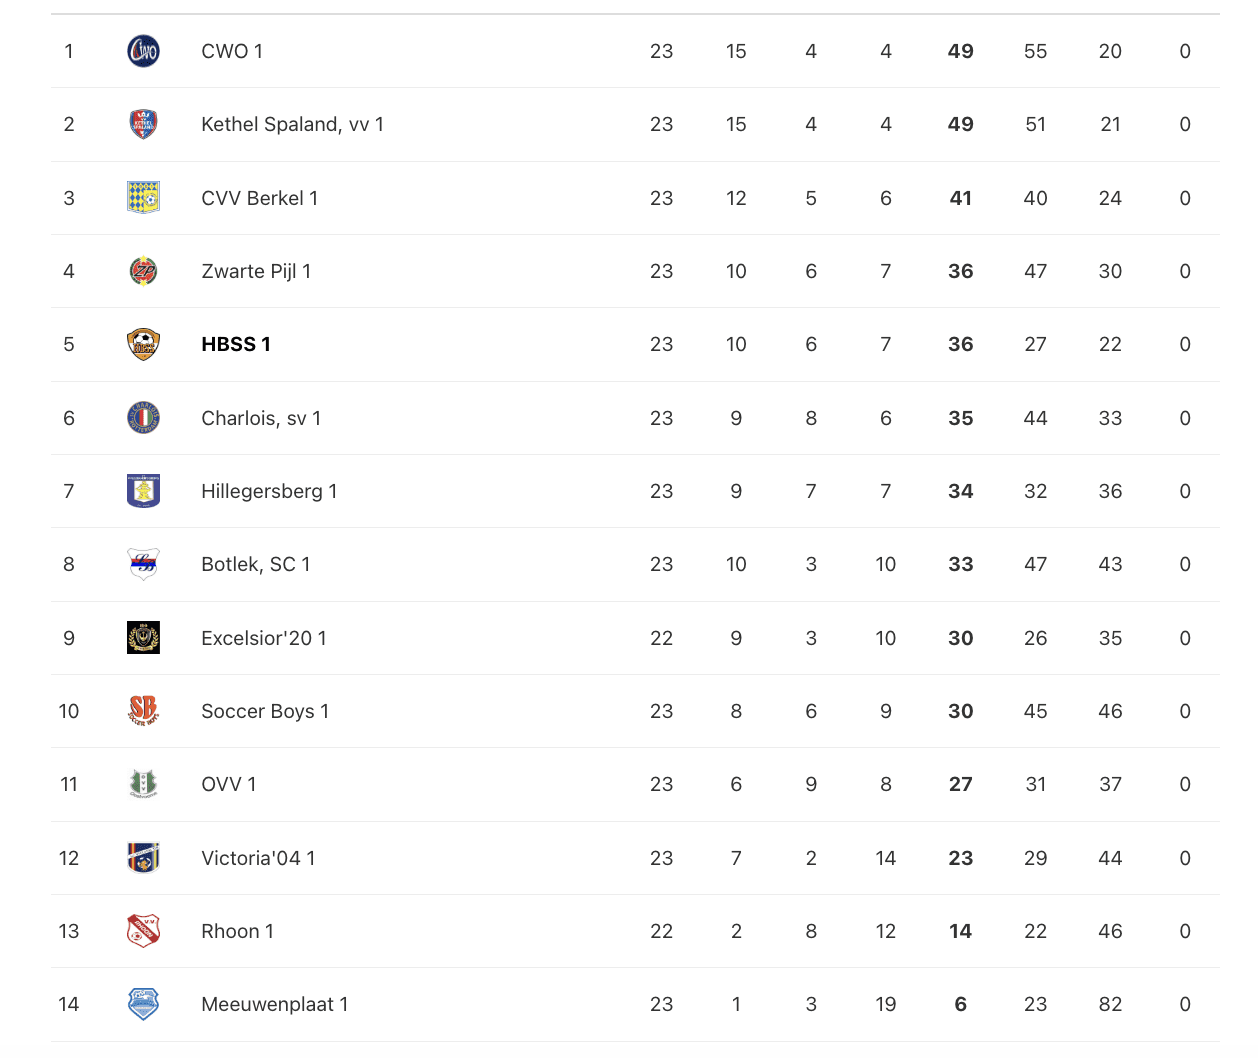Click the 49 points for CWO 1

tap(960, 51)
